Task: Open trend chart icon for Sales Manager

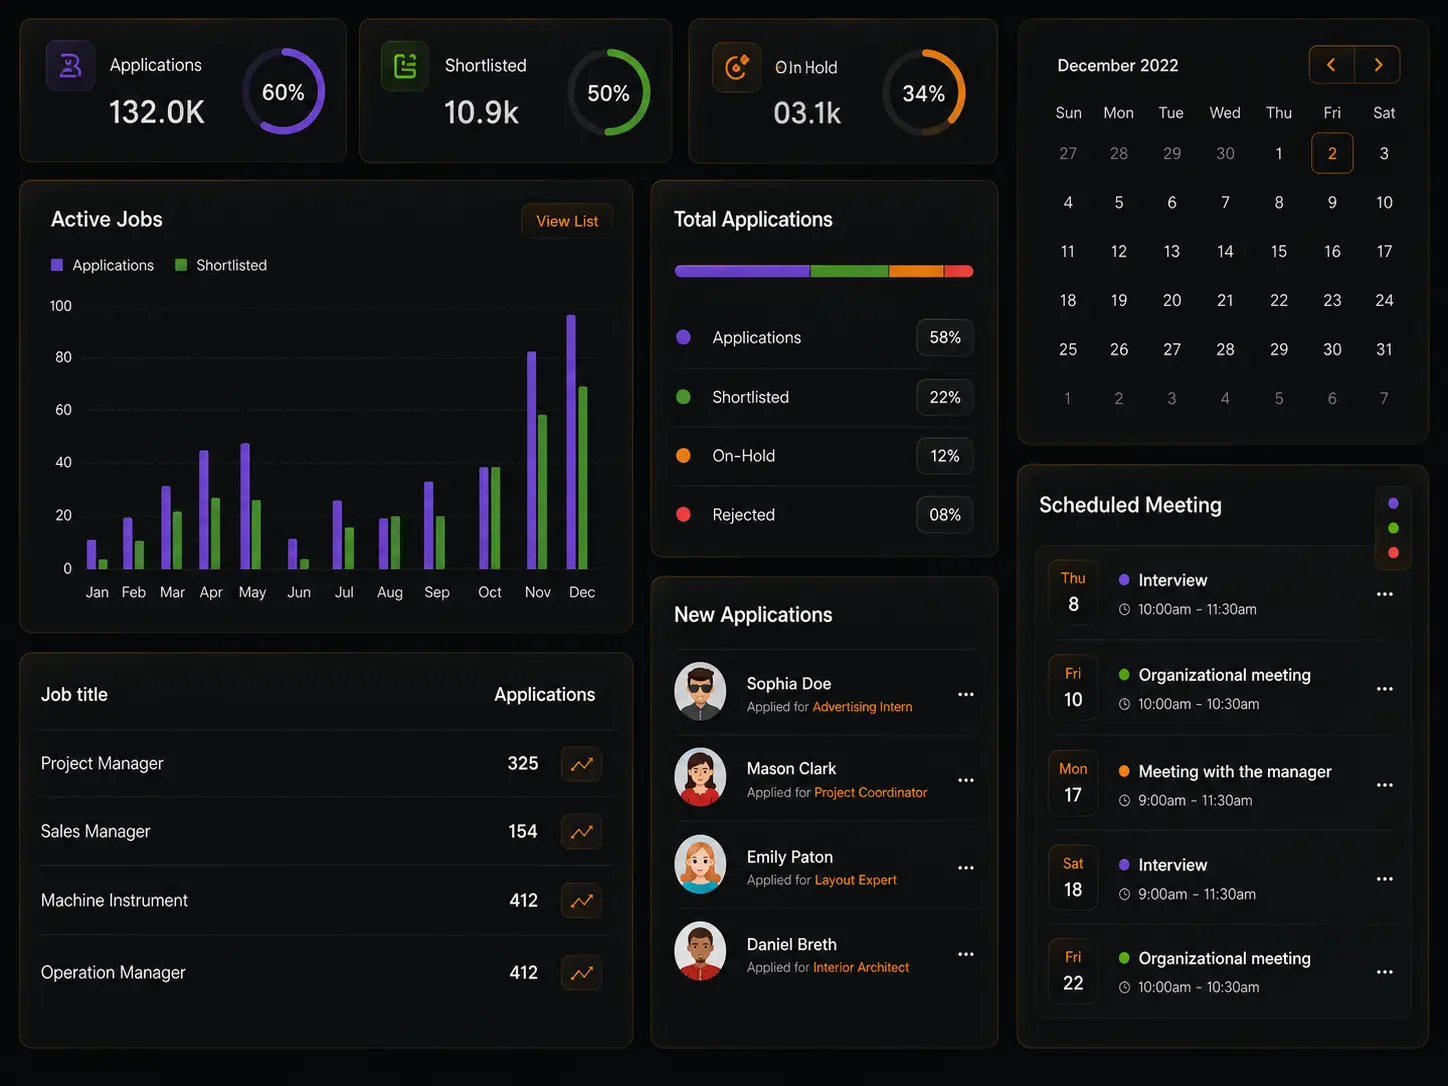Action: point(581,832)
